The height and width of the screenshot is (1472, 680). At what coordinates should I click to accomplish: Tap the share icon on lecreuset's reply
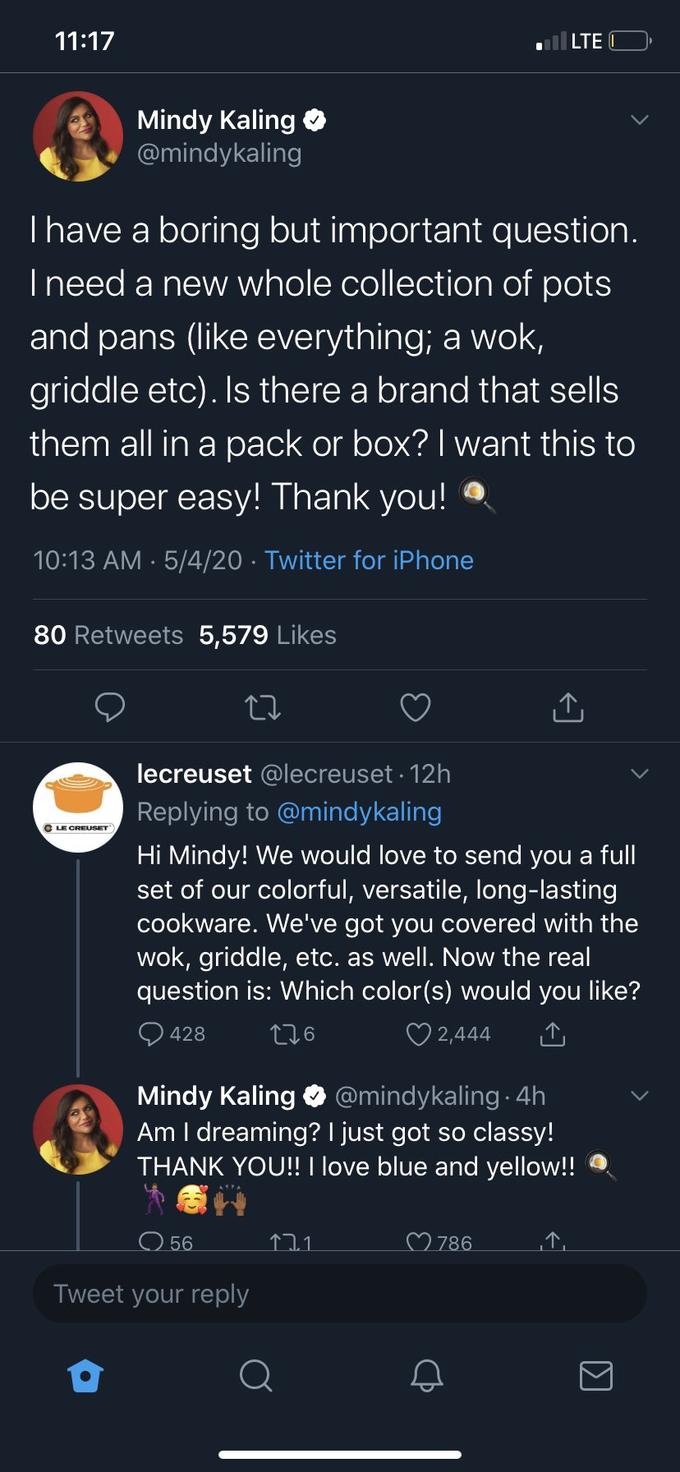552,1034
